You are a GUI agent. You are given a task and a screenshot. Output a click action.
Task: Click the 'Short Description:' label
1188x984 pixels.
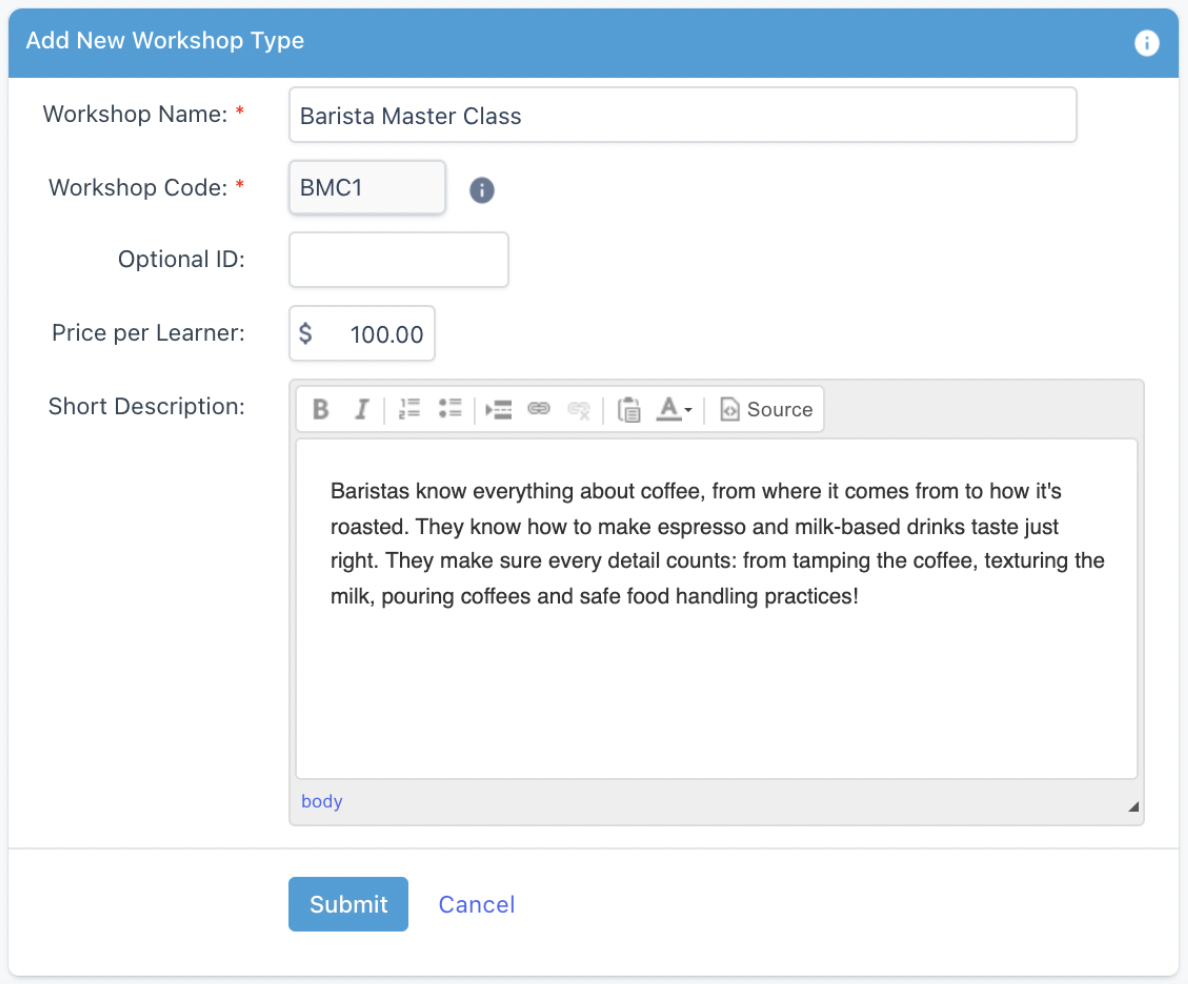pos(146,407)
